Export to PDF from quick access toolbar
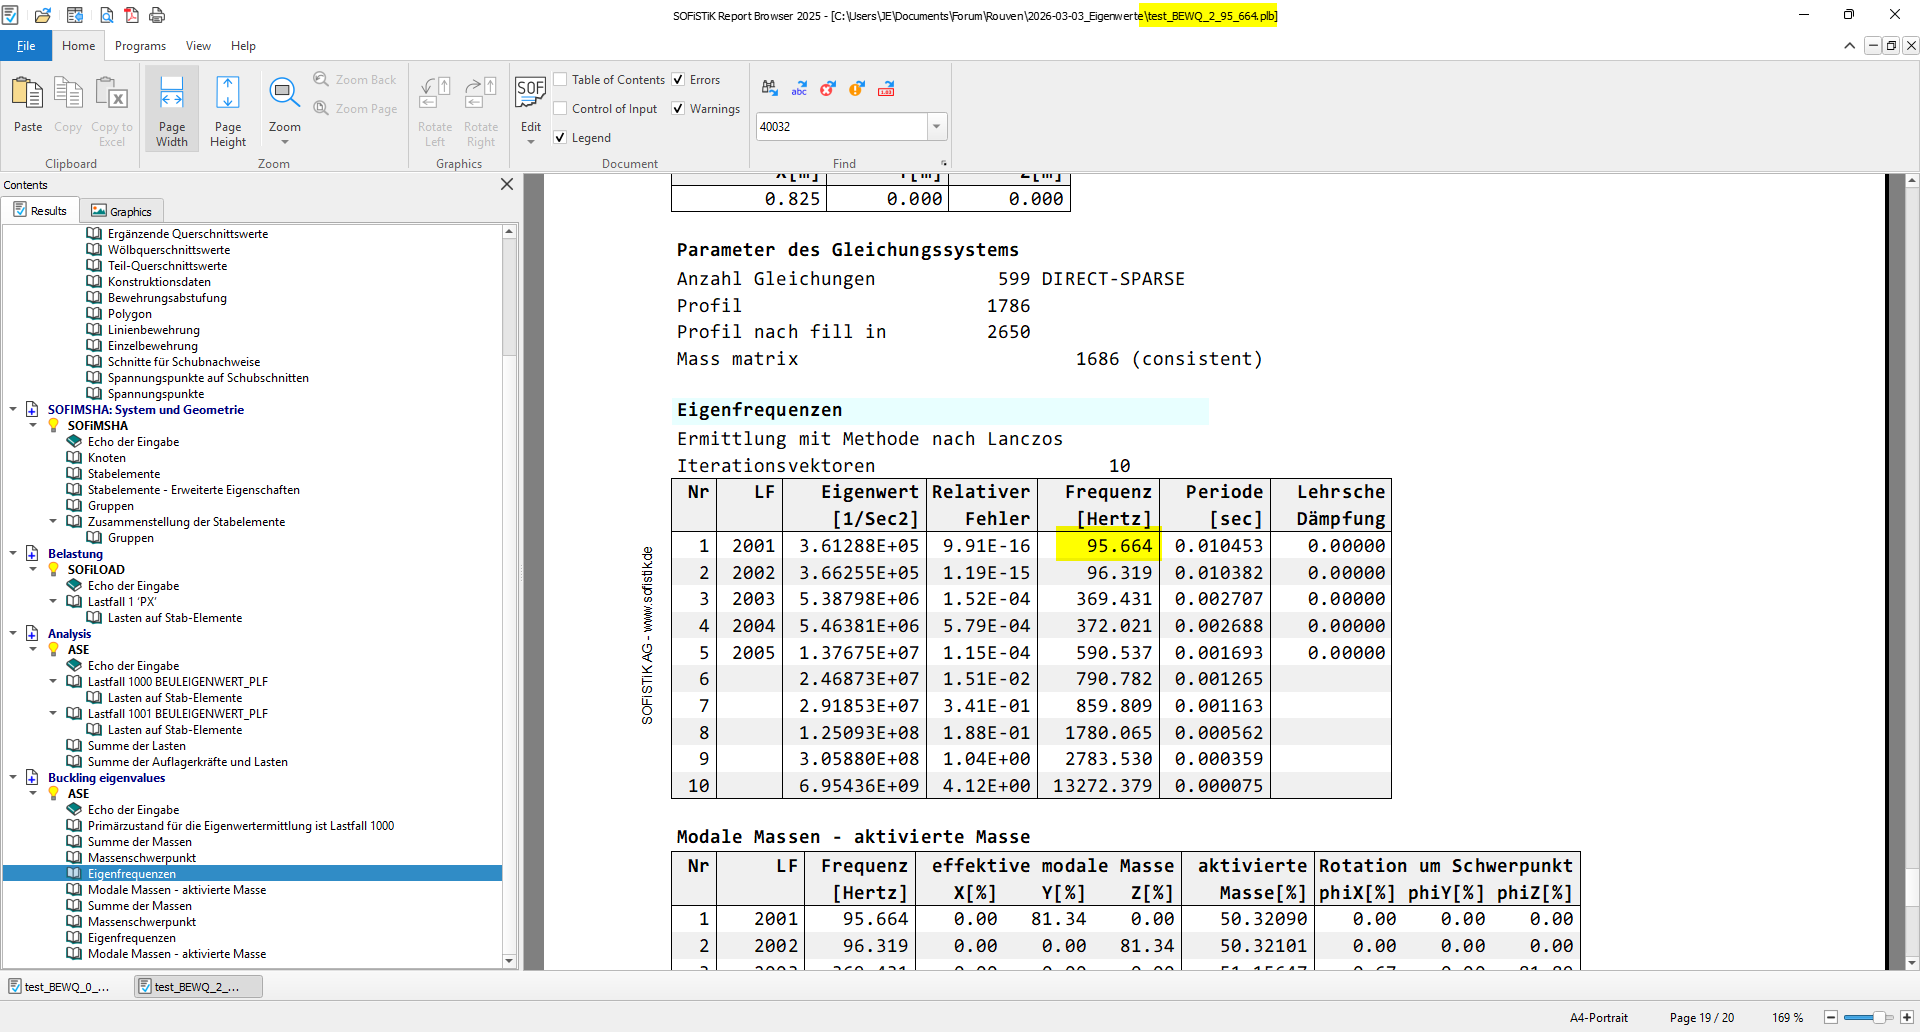Image resolution: width=1920 pixels, height=1032 pixels. pos(131,15)
